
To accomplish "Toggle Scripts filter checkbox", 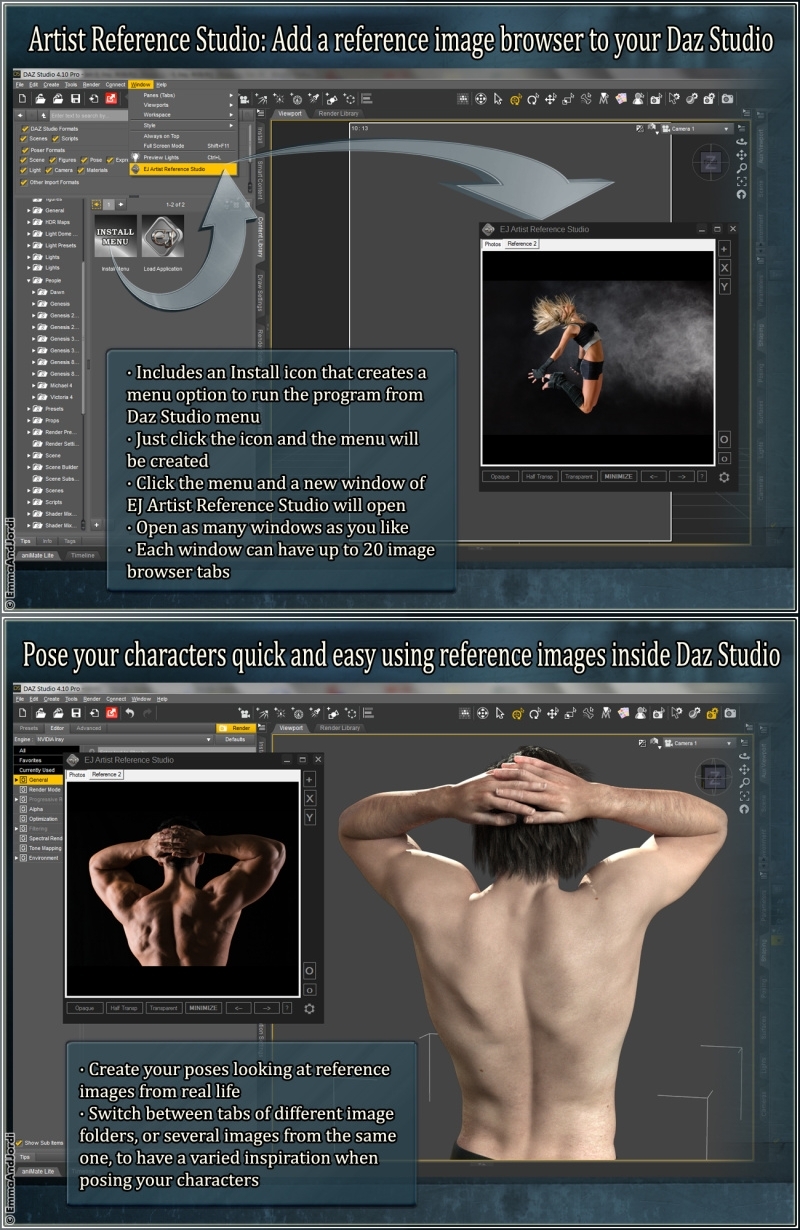I will (56, 139).
